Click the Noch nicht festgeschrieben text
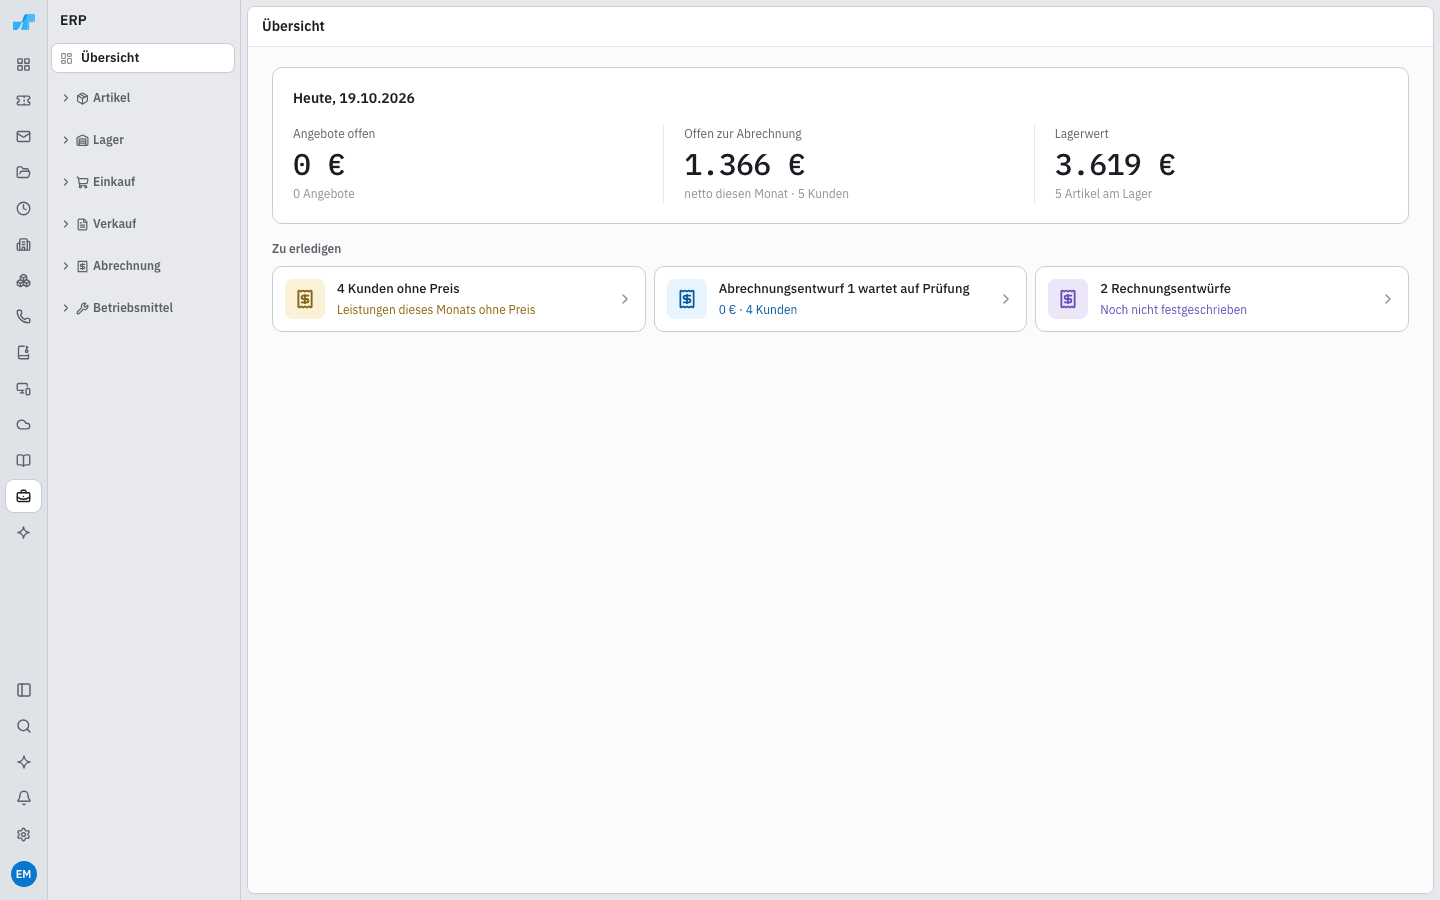Screen dimensions: 1440x900 point(1173,310)
